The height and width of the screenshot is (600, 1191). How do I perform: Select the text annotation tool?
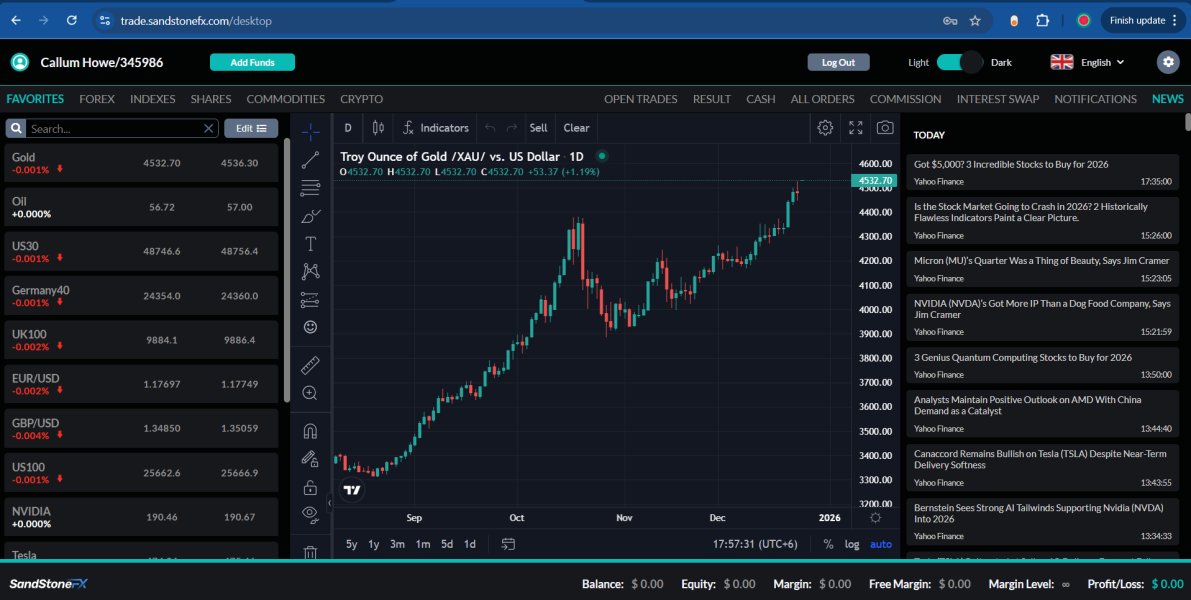point(310,243)
